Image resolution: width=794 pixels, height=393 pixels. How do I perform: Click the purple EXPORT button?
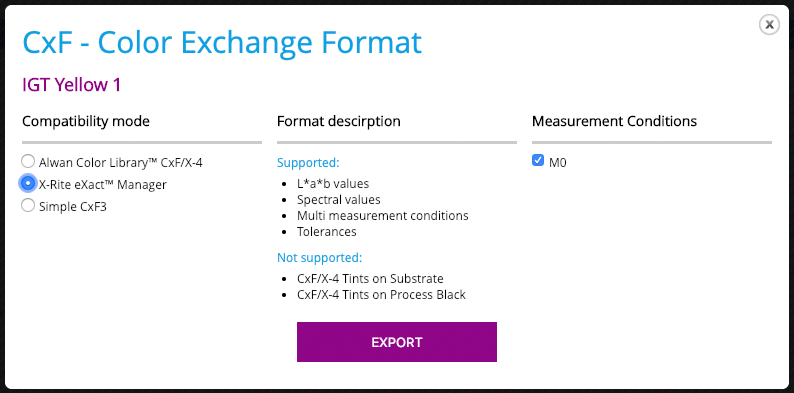tap(396, 342)
